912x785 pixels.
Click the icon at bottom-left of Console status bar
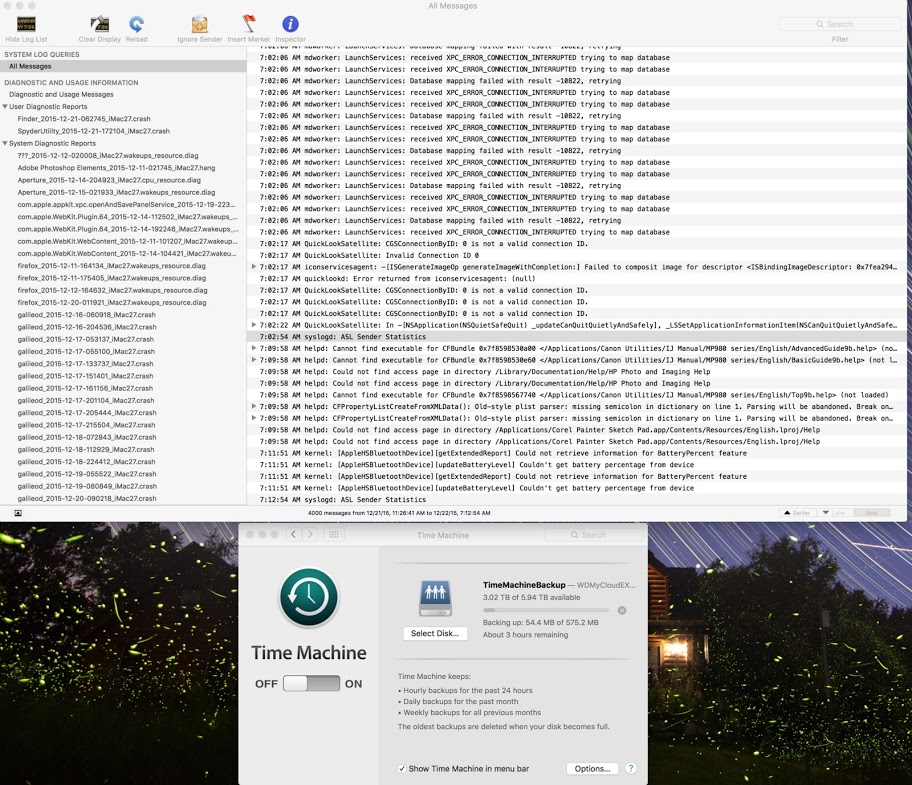(x=18, y=513)
